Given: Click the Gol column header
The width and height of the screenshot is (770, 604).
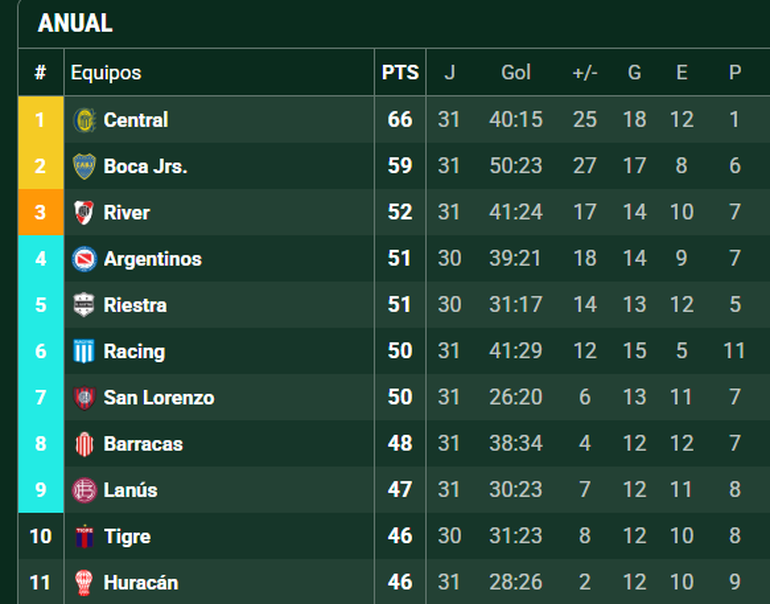Looking at the screenshot, I should point(516,73).
